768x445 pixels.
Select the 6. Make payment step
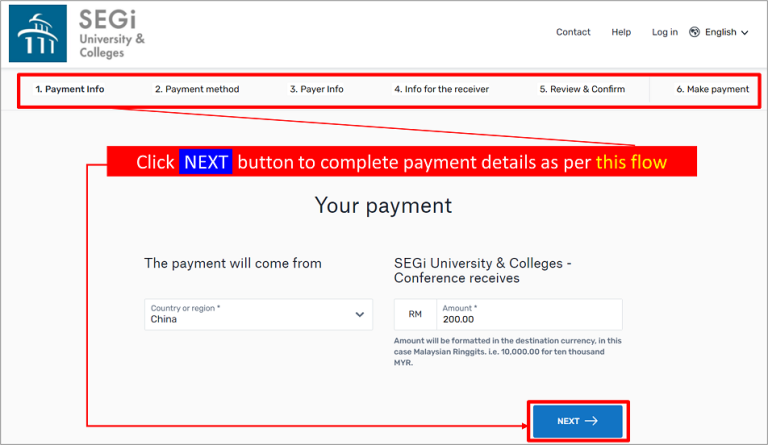pyautogui.click(x=712, y=89)
